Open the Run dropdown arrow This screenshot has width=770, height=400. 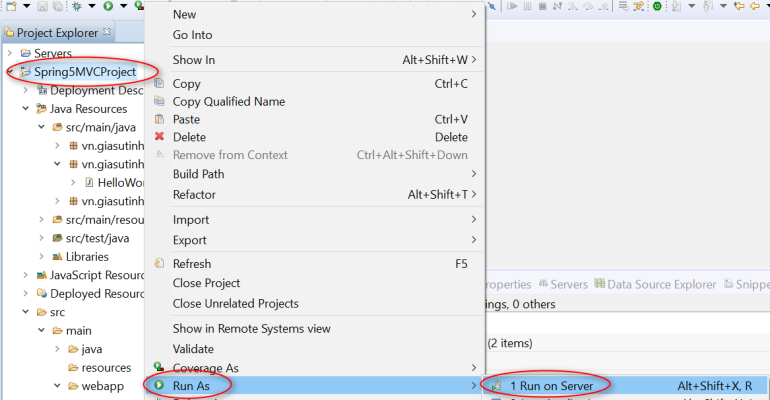pyautogui.click(x=124, y=6)
